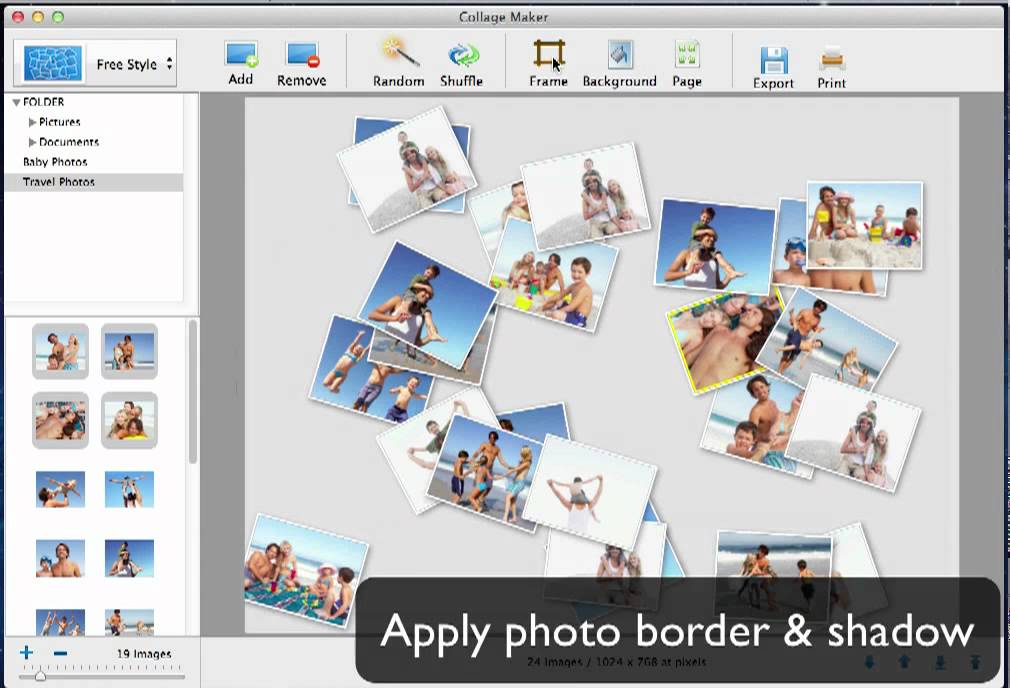Image resolution: width=1010 pixels, height=688 pixels.
Task: Click the Remove photo toolbar icon
Action: tap(303, 55)
